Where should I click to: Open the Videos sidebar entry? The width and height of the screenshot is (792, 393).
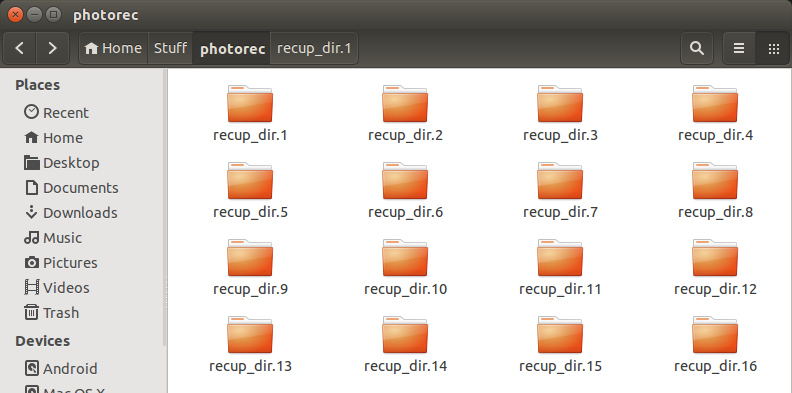[57, 287]
